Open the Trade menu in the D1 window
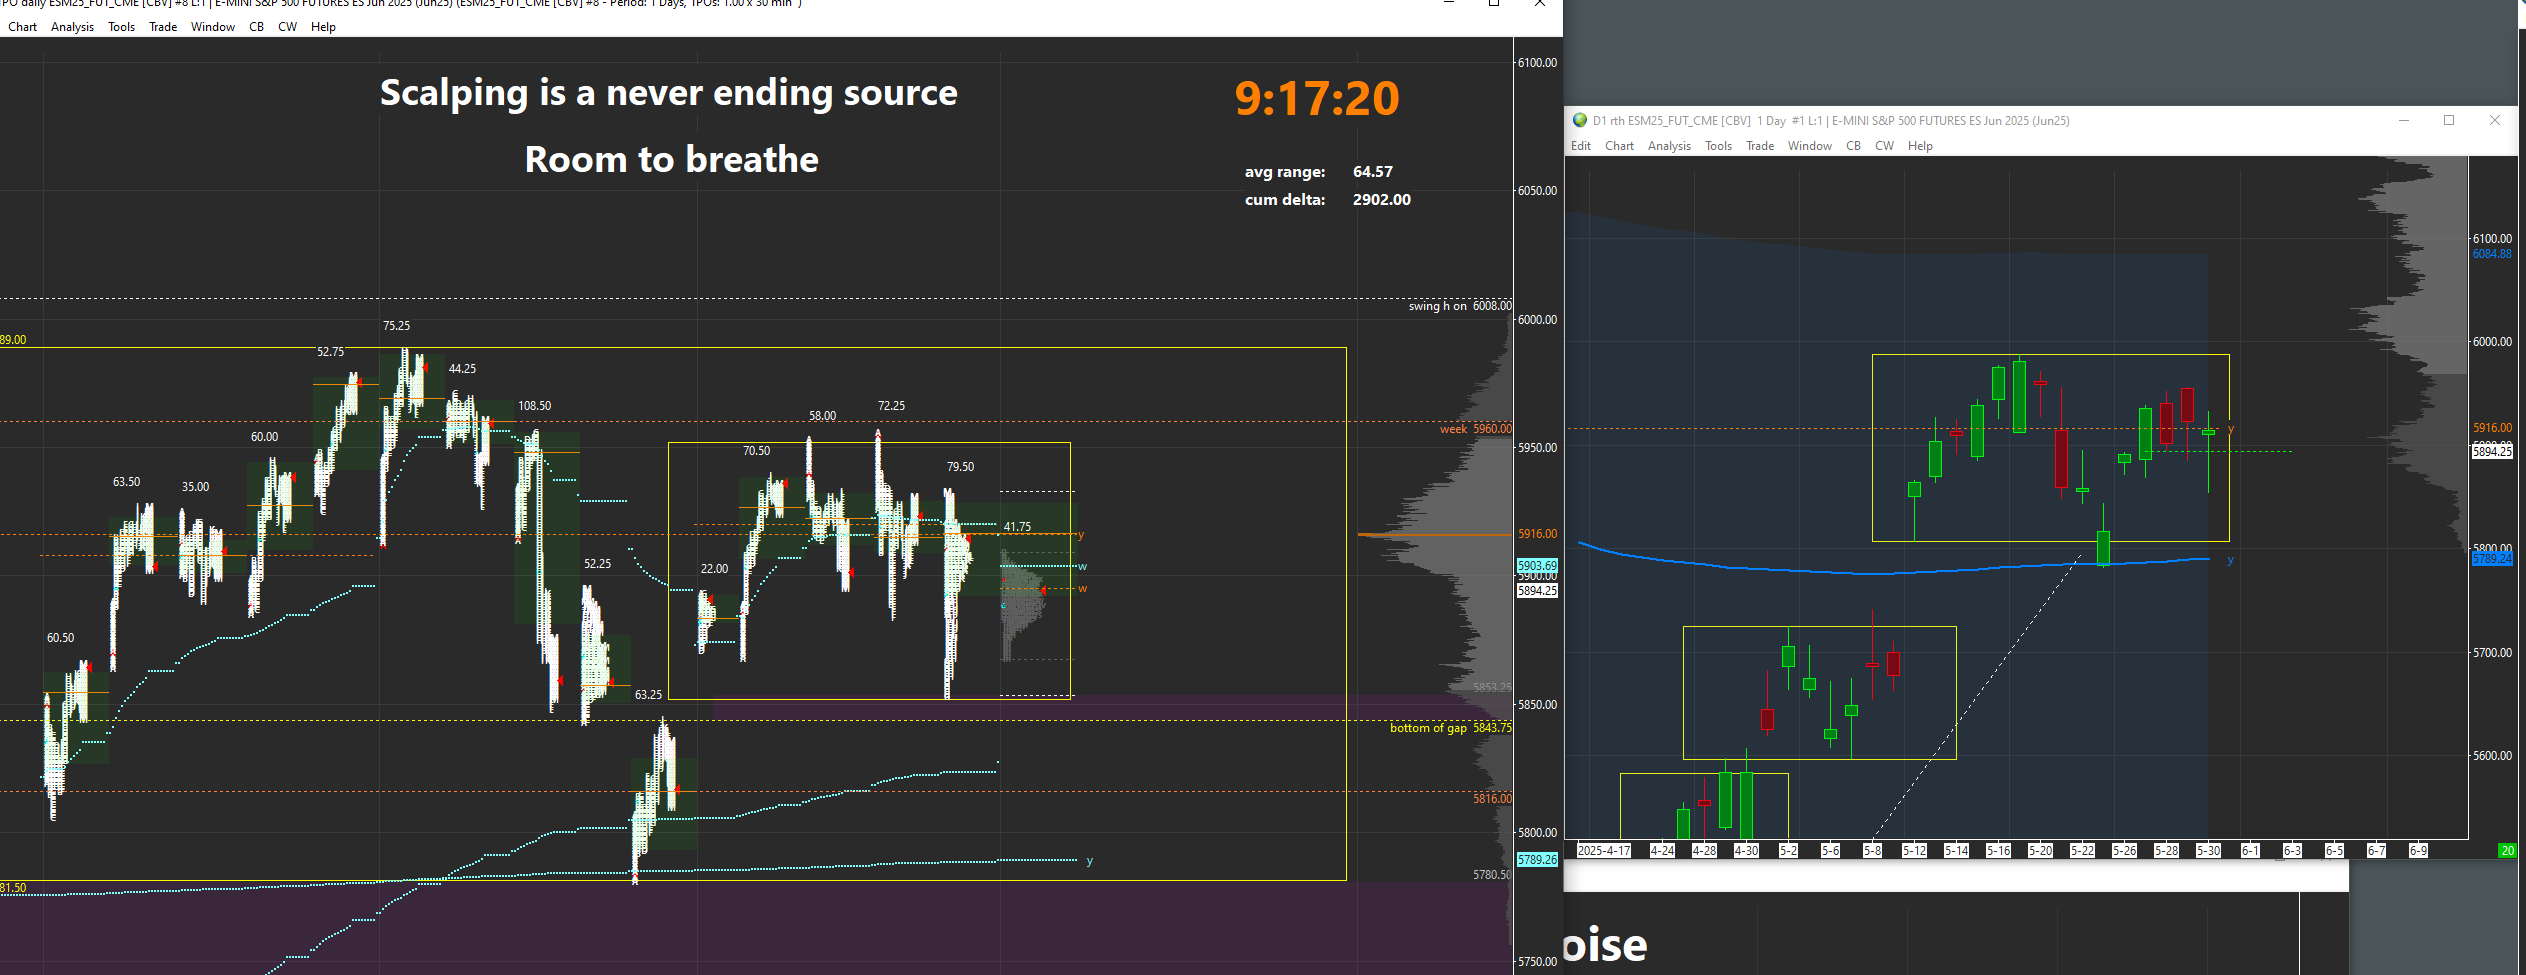Screen dimensions: 2526x975 pos(1760,146)
